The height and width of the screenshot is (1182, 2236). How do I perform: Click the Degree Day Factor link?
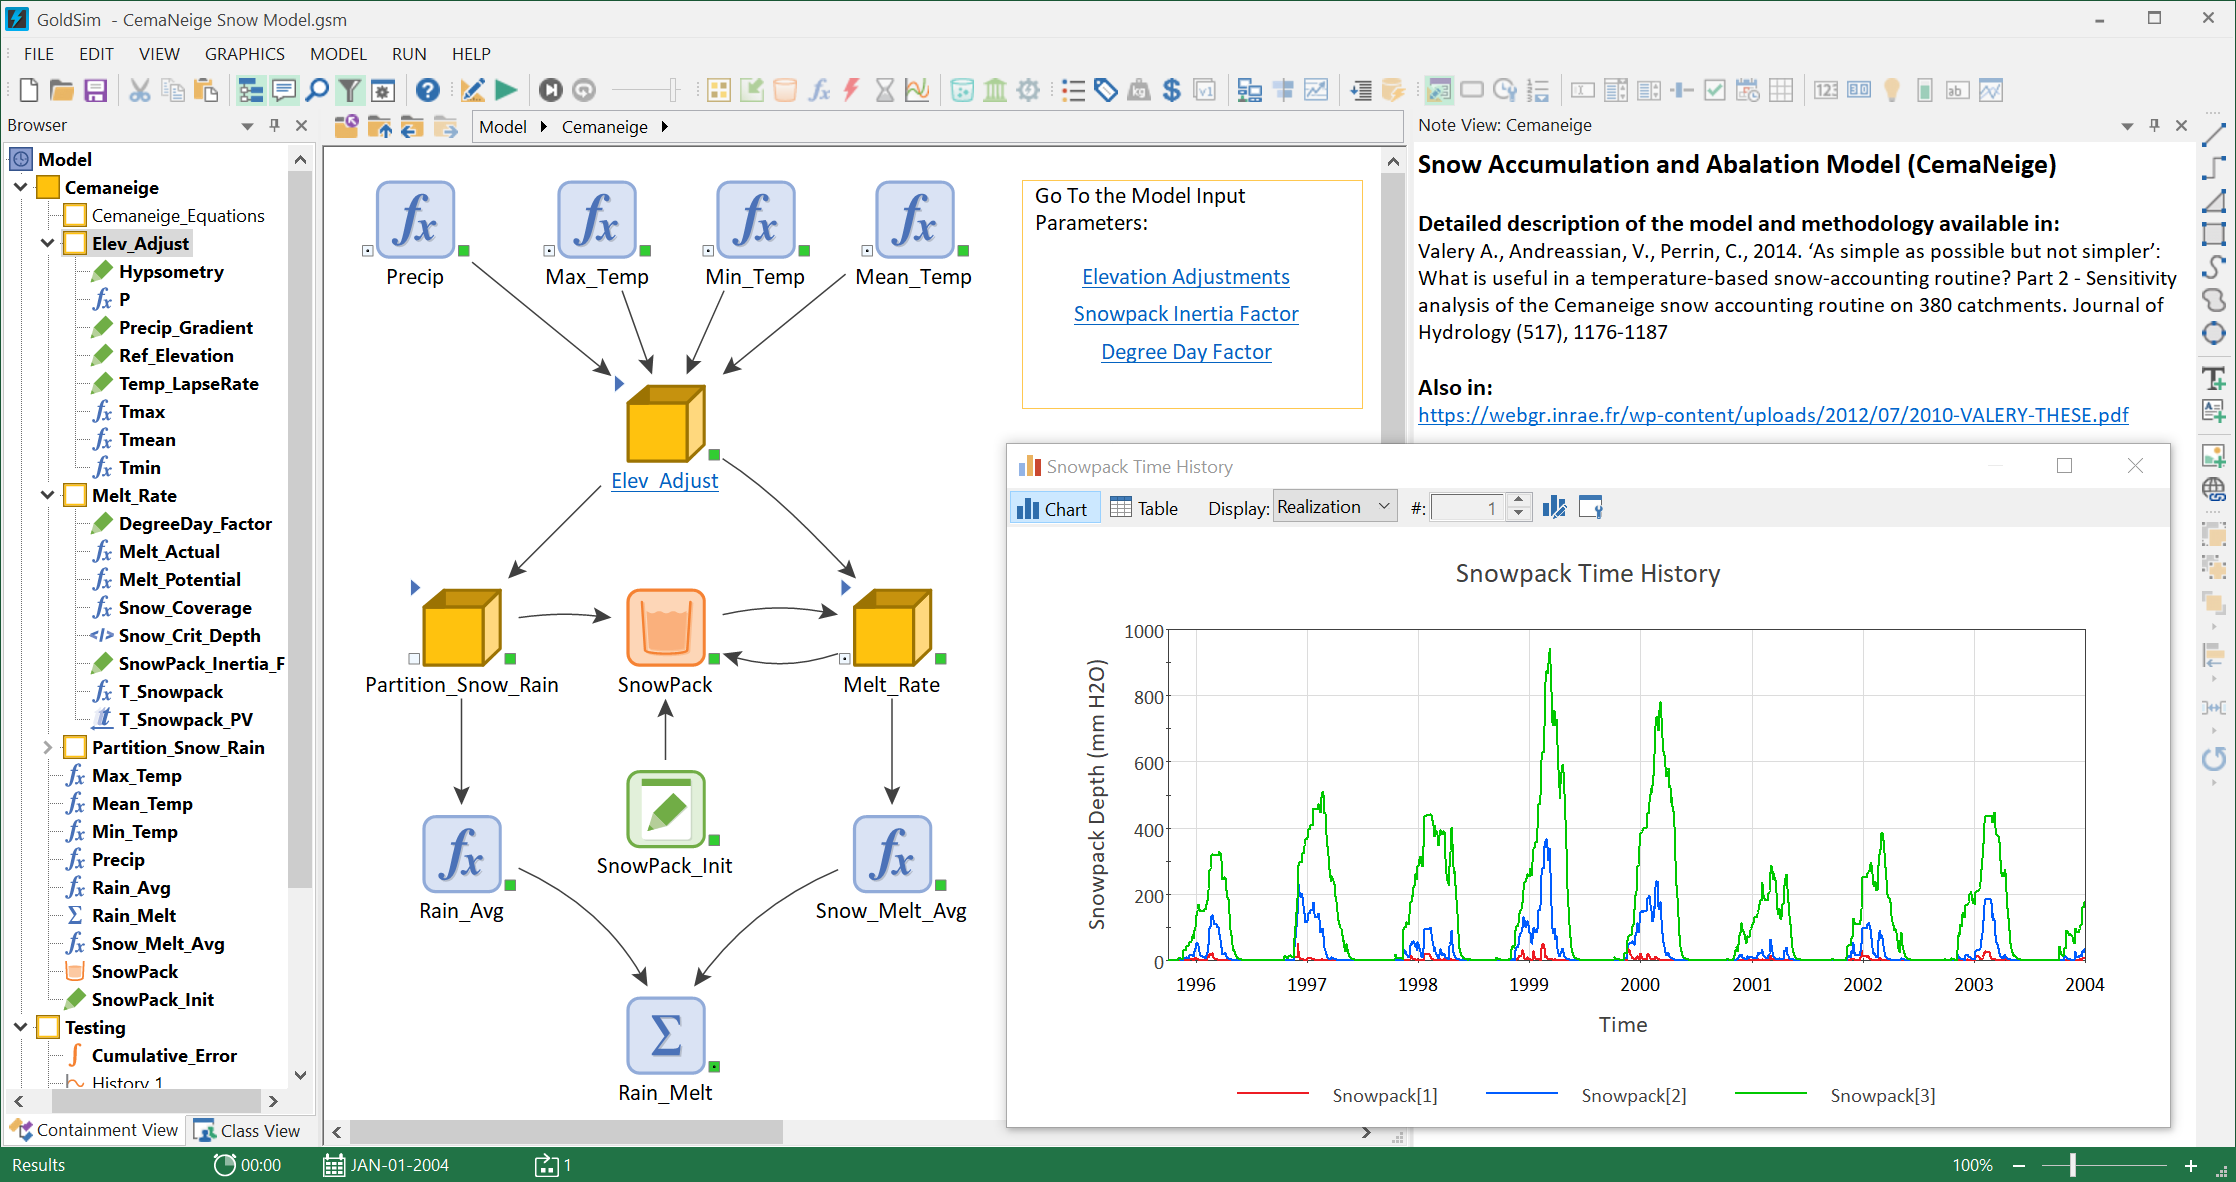coord(1186,352)
